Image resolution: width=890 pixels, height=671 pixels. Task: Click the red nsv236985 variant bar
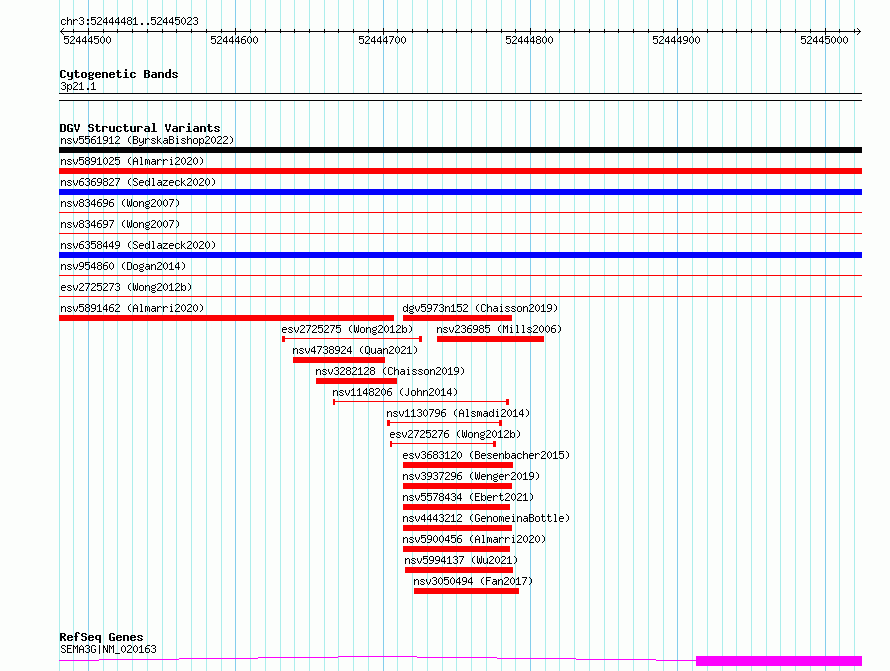pos(490,339)
